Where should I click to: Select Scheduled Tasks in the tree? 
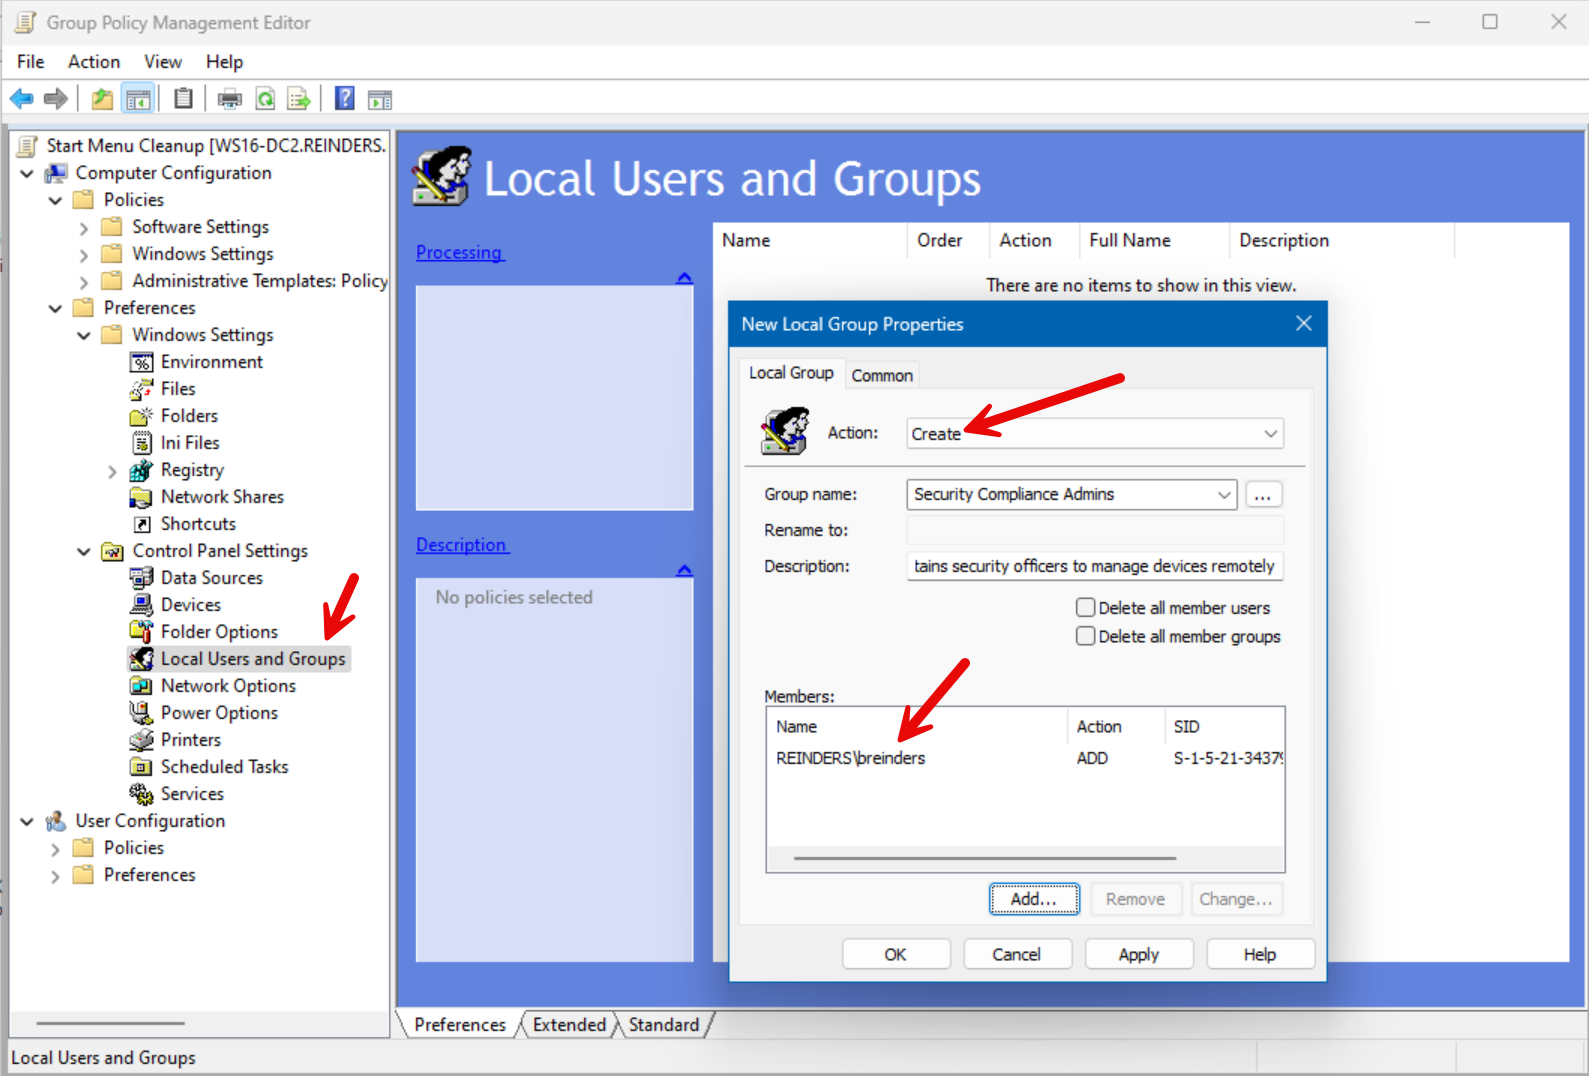pyautogui.click(x=224, y=767)
